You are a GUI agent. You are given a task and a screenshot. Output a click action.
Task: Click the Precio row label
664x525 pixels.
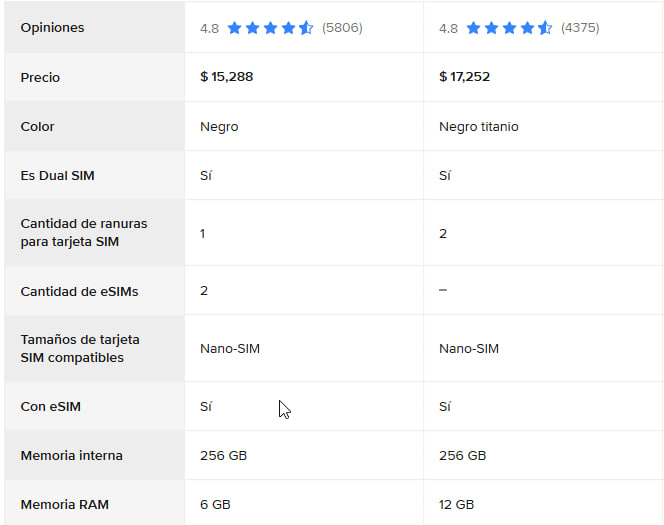coord(40,77)
